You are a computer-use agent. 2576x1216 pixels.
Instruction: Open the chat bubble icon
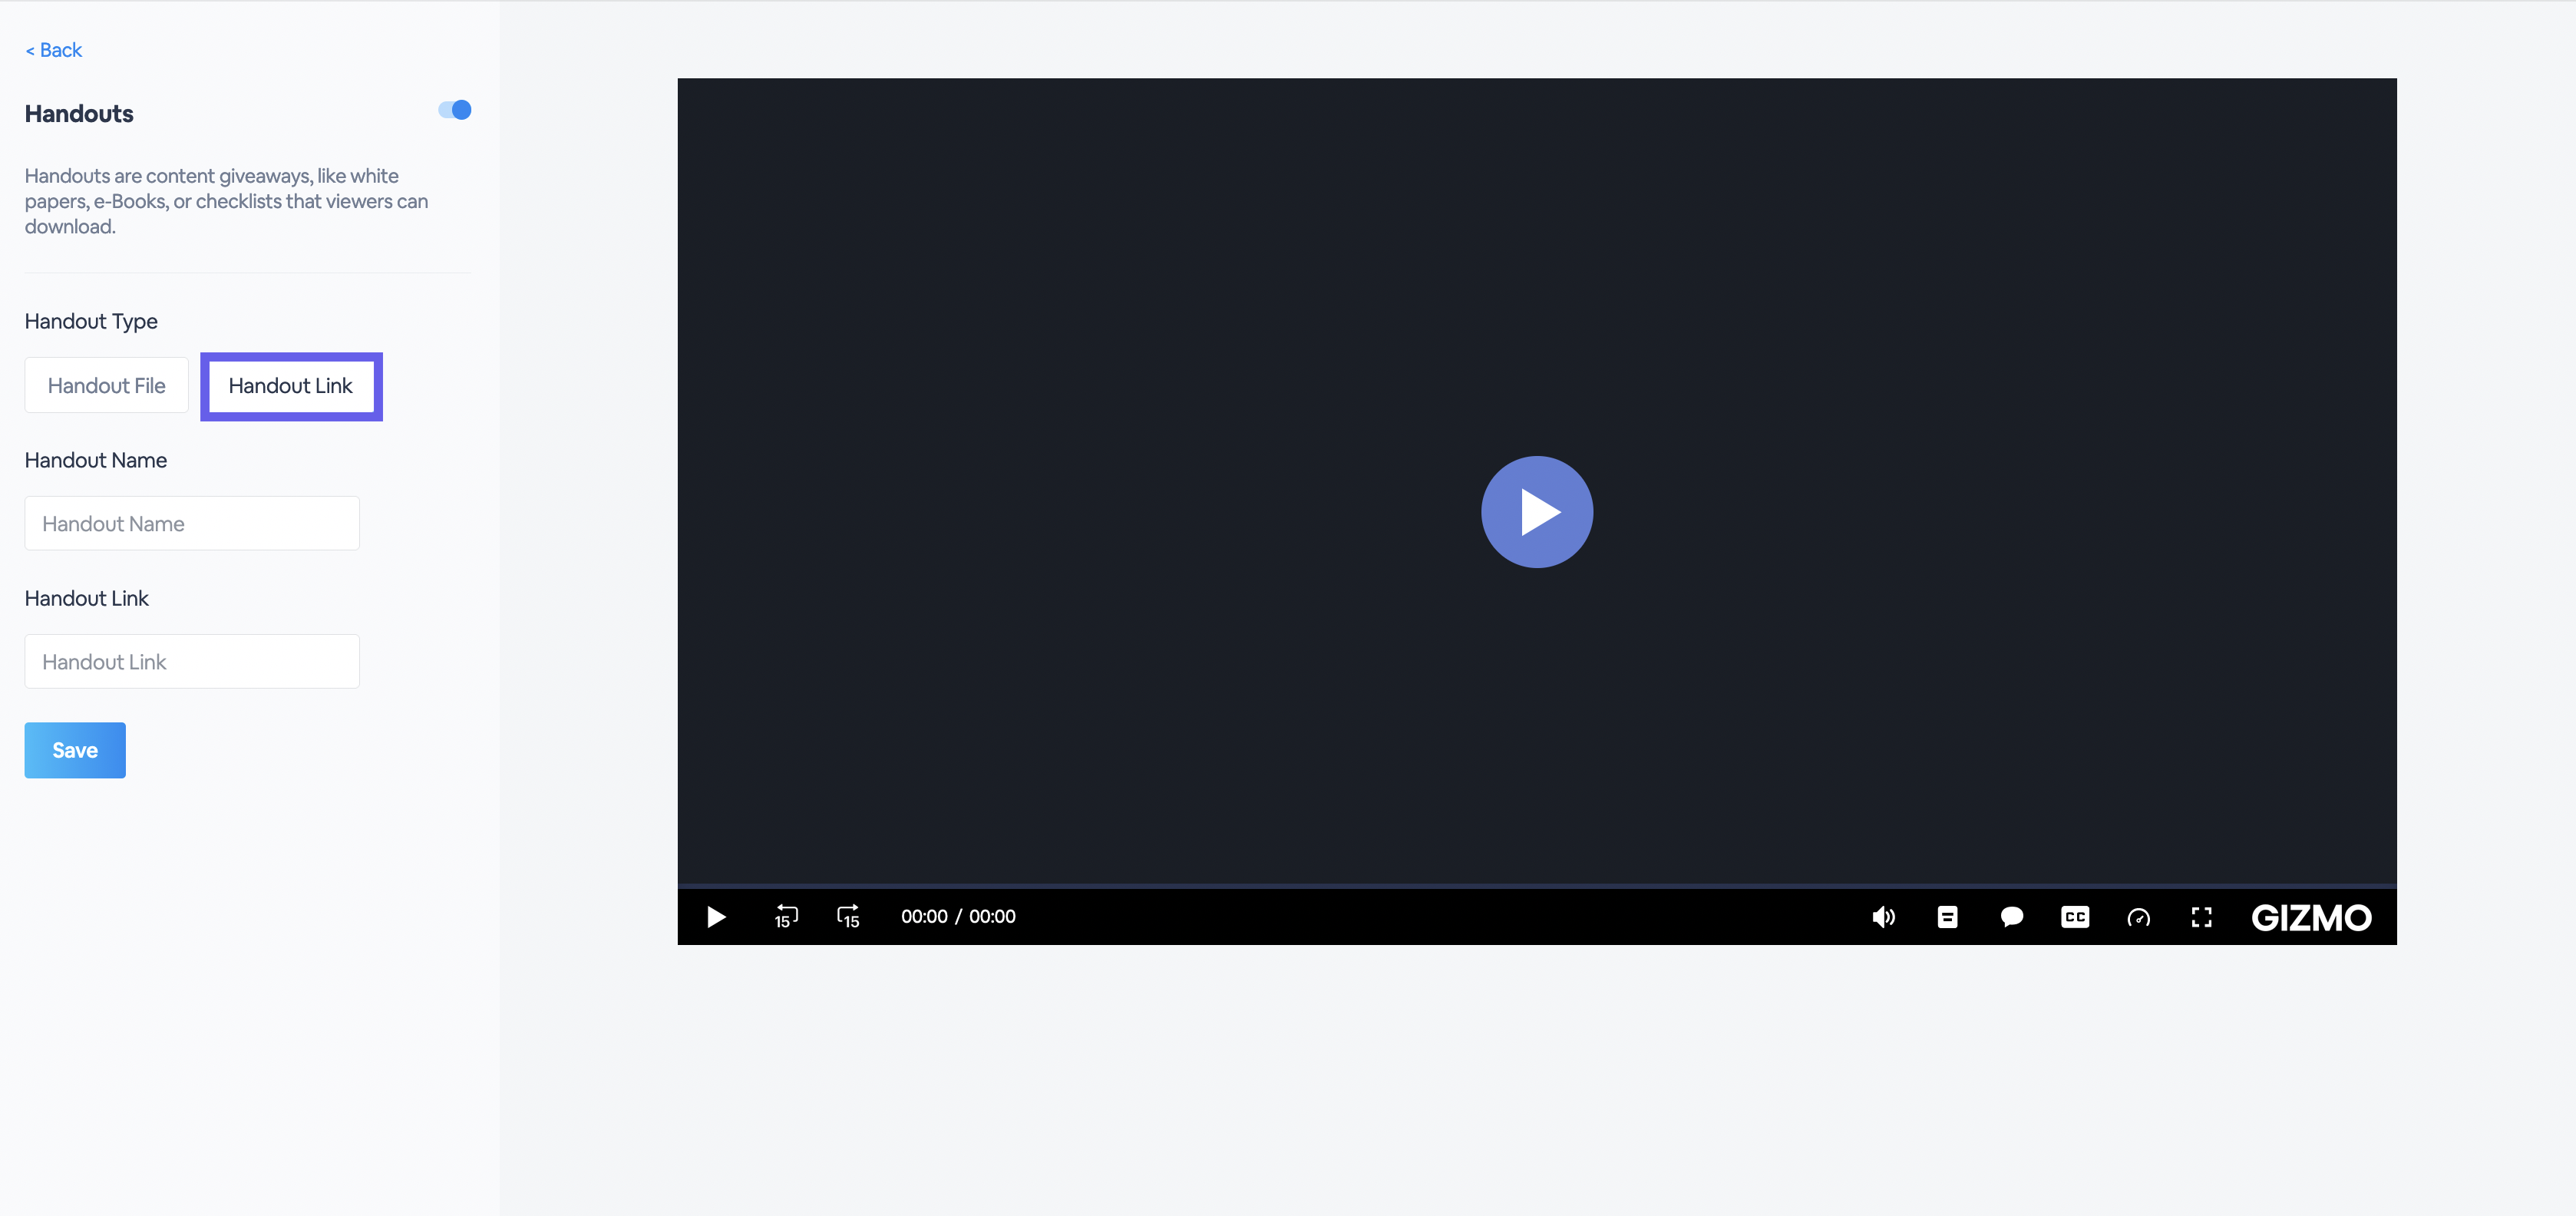[2011, 917]
